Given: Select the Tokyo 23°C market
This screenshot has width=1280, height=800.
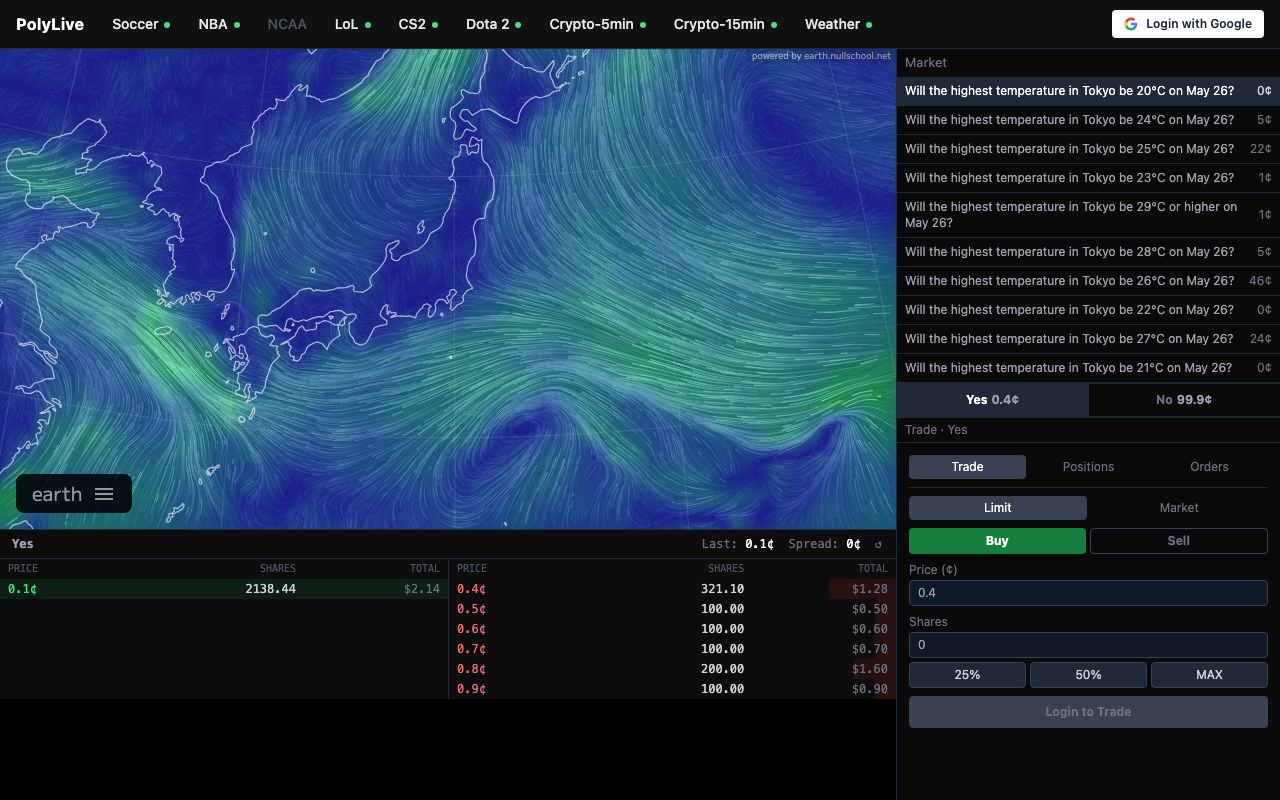Looking at the screenshot, I should click(x=1088, y=178).
